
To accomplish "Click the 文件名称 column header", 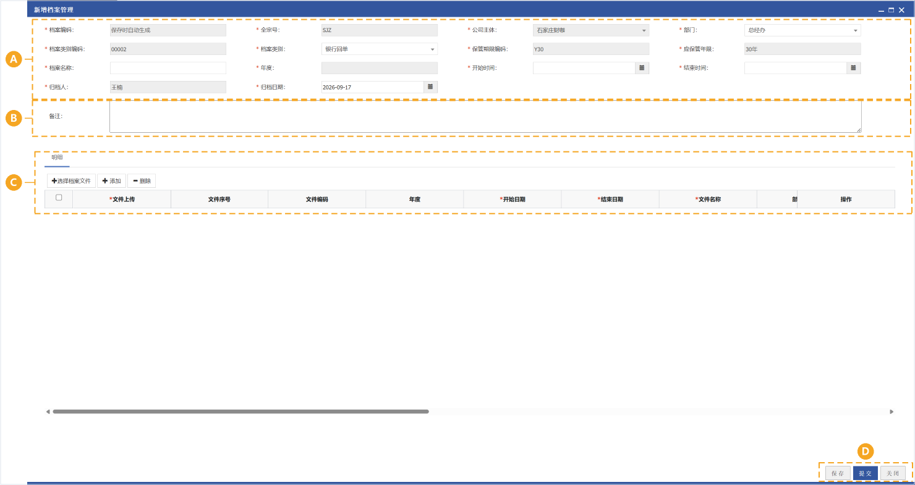I will pos(708,199).
